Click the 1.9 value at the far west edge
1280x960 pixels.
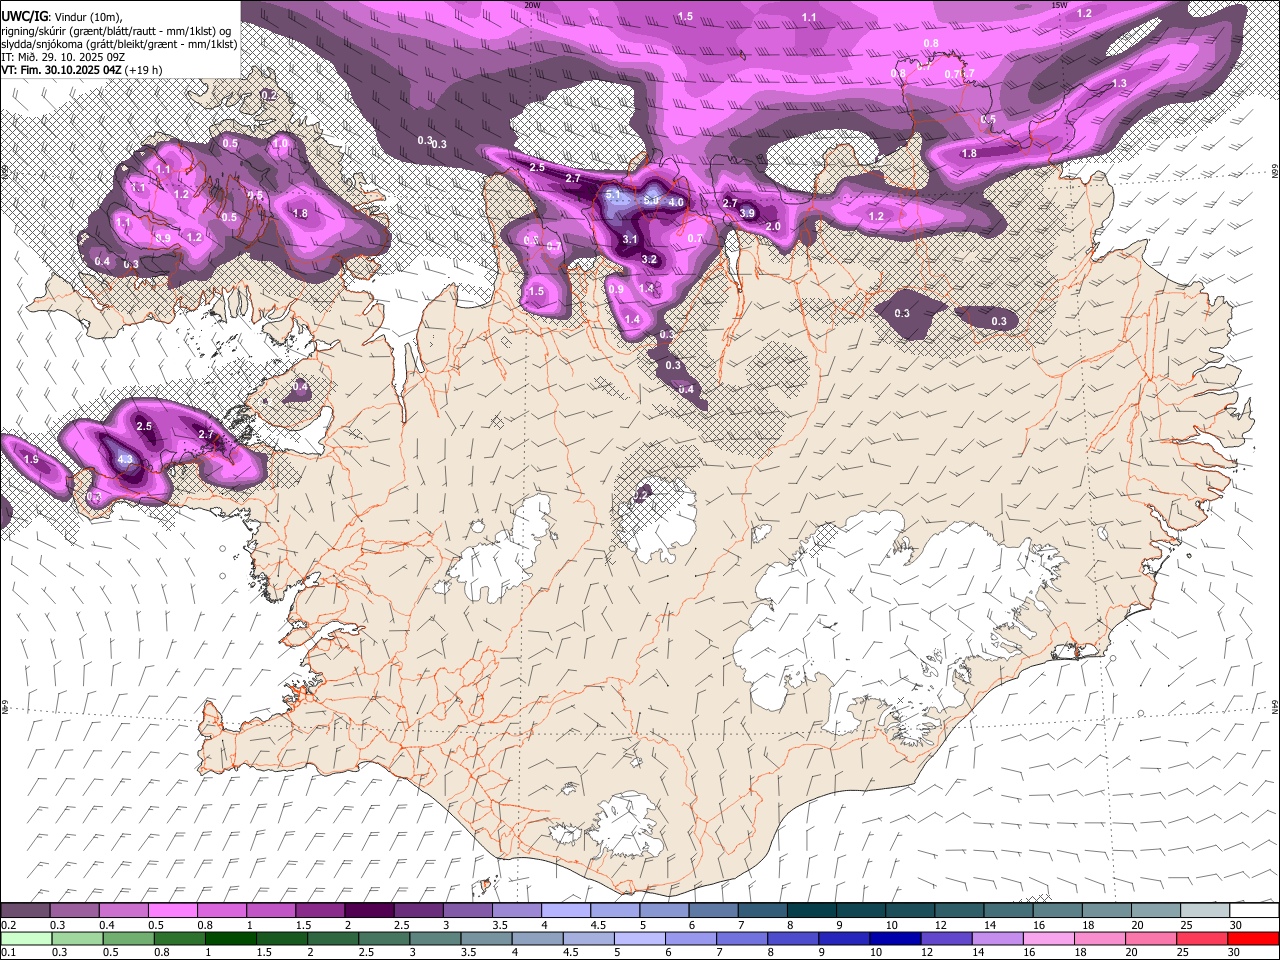[x=31, y=459]
